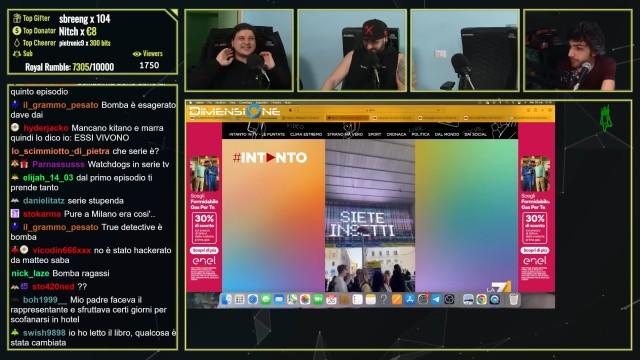Open Launchpad in the dock
Image resolution: width=640 pixels, height=360 pixels.
tap(240, 300)
